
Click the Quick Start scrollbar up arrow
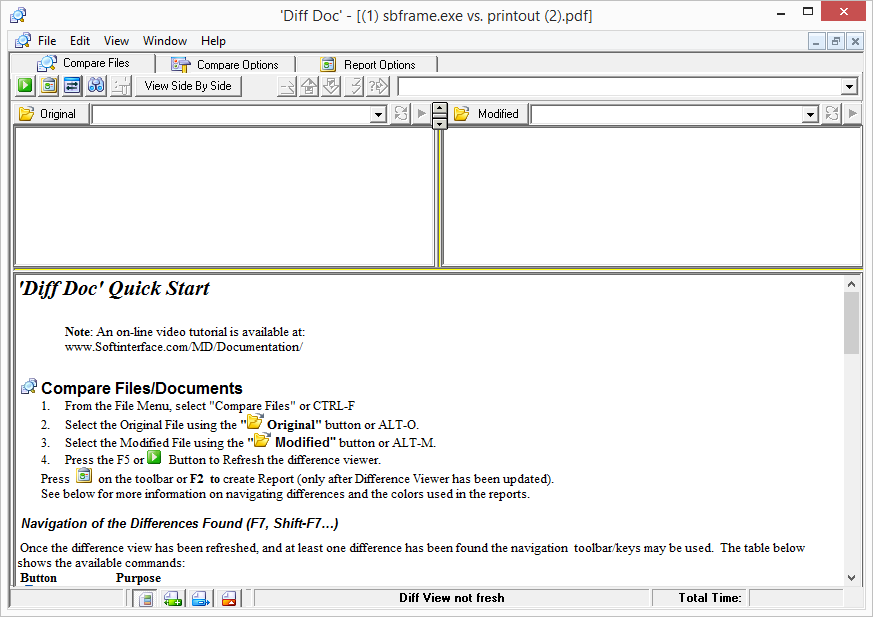(x=851, y=284)
